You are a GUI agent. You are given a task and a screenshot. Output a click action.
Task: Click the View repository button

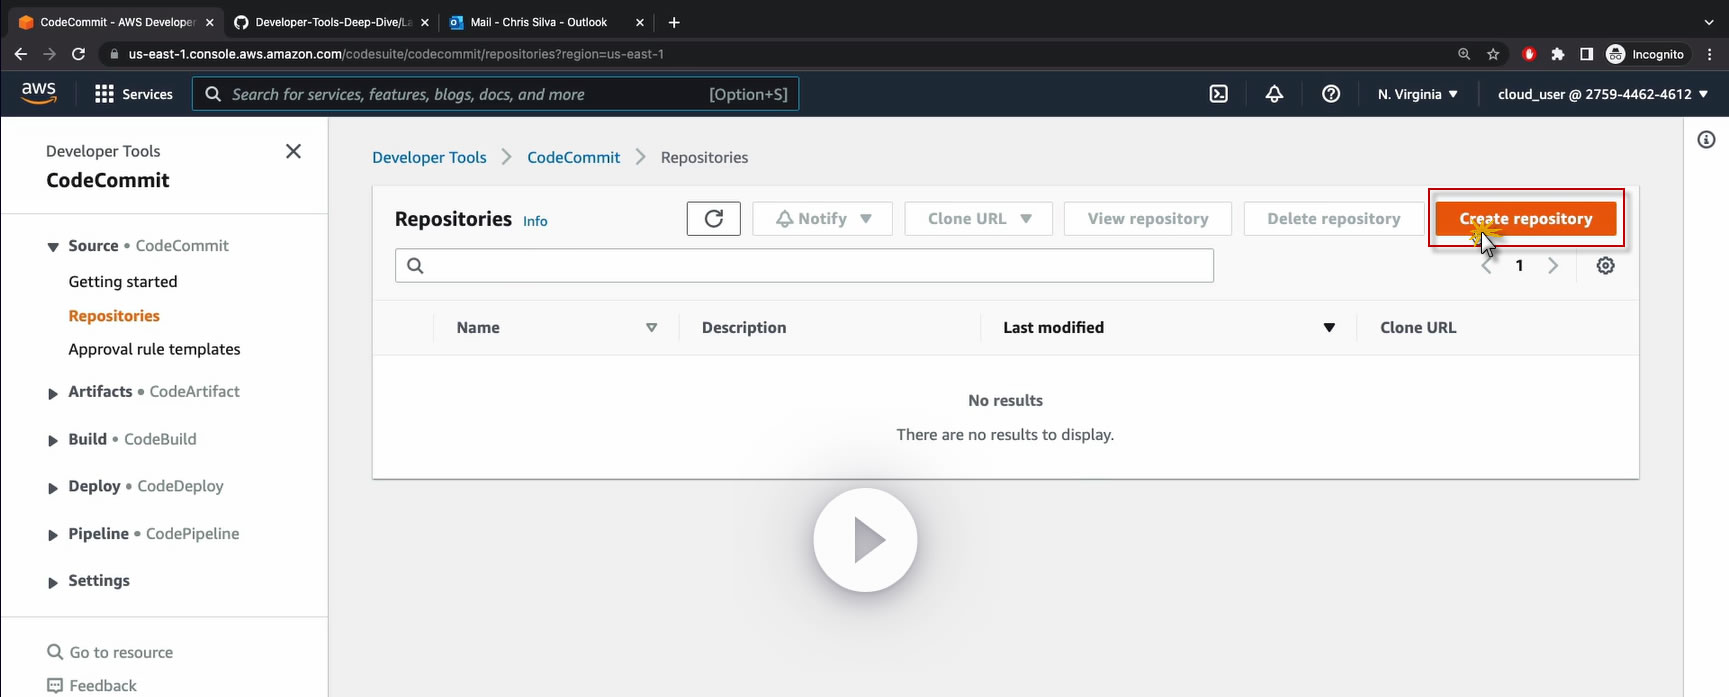[x=1148, y=219]
